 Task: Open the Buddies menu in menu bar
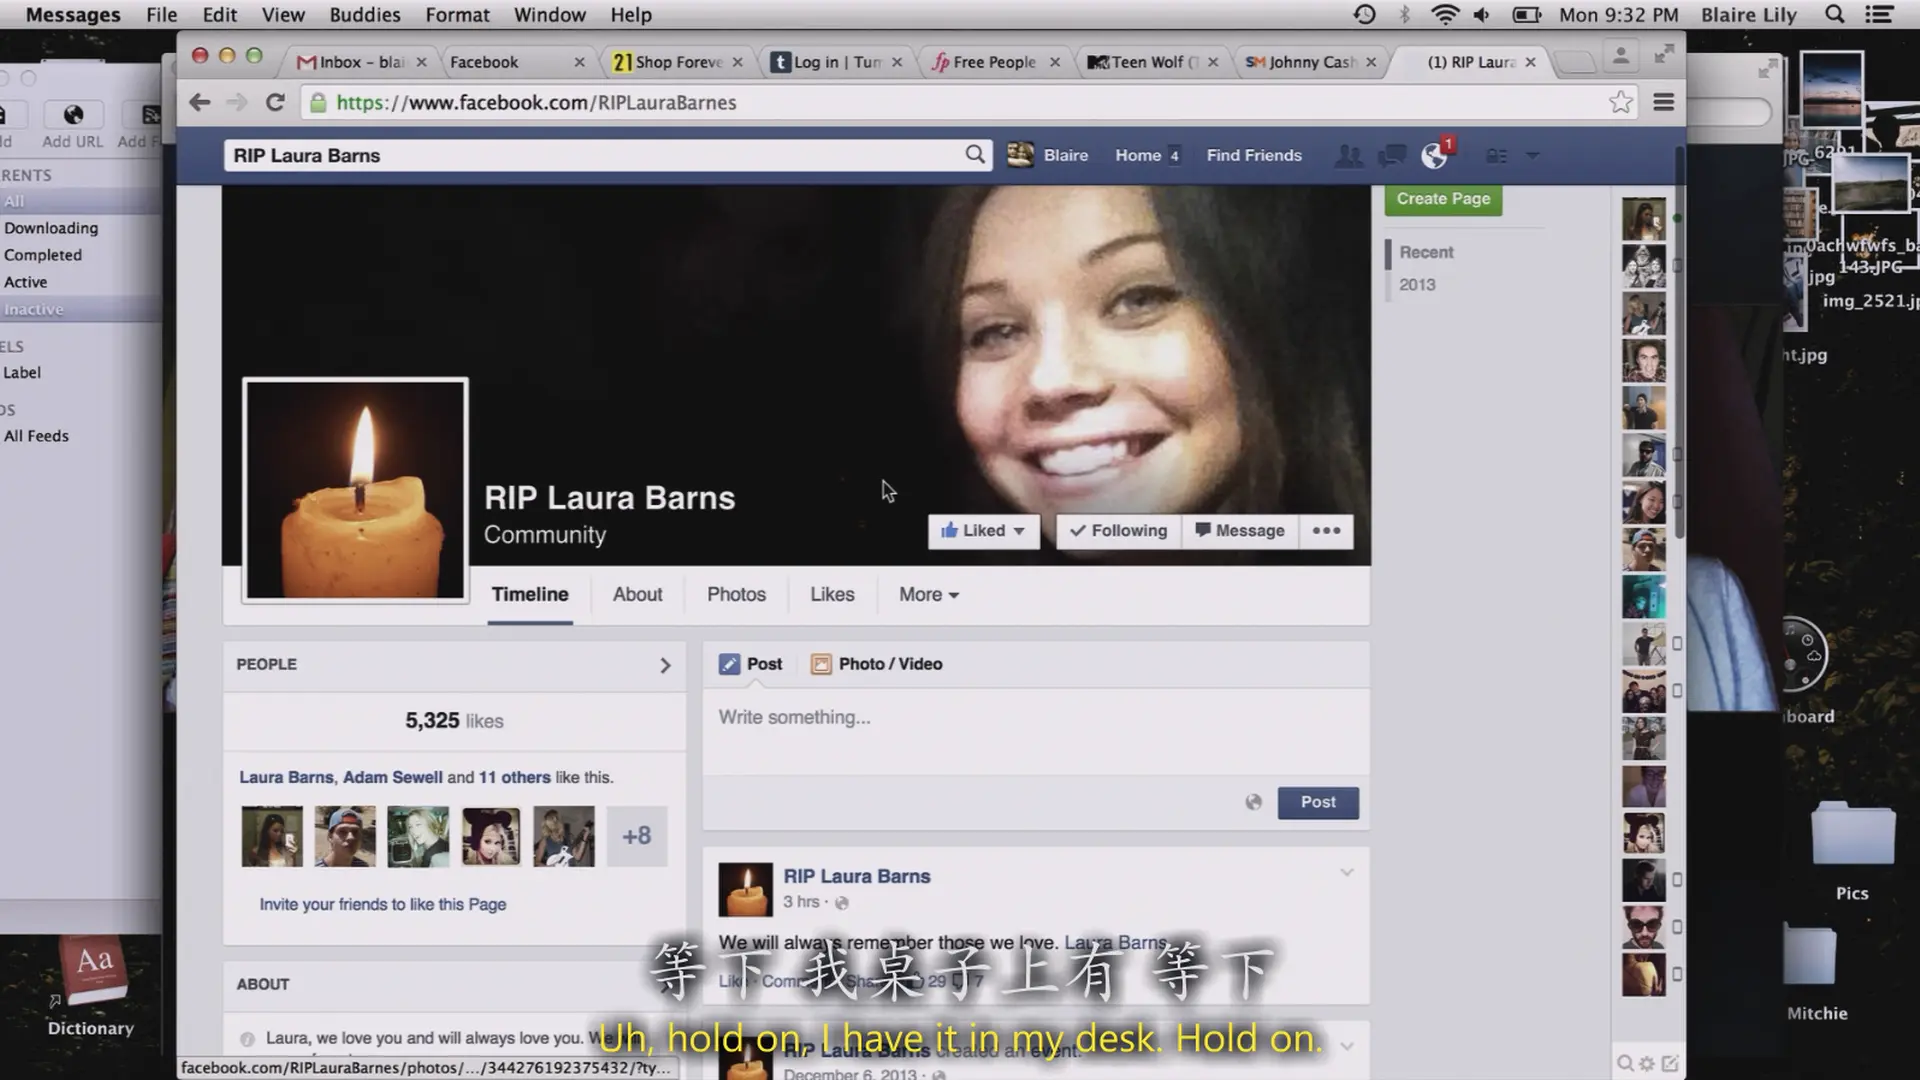point(364,15)
